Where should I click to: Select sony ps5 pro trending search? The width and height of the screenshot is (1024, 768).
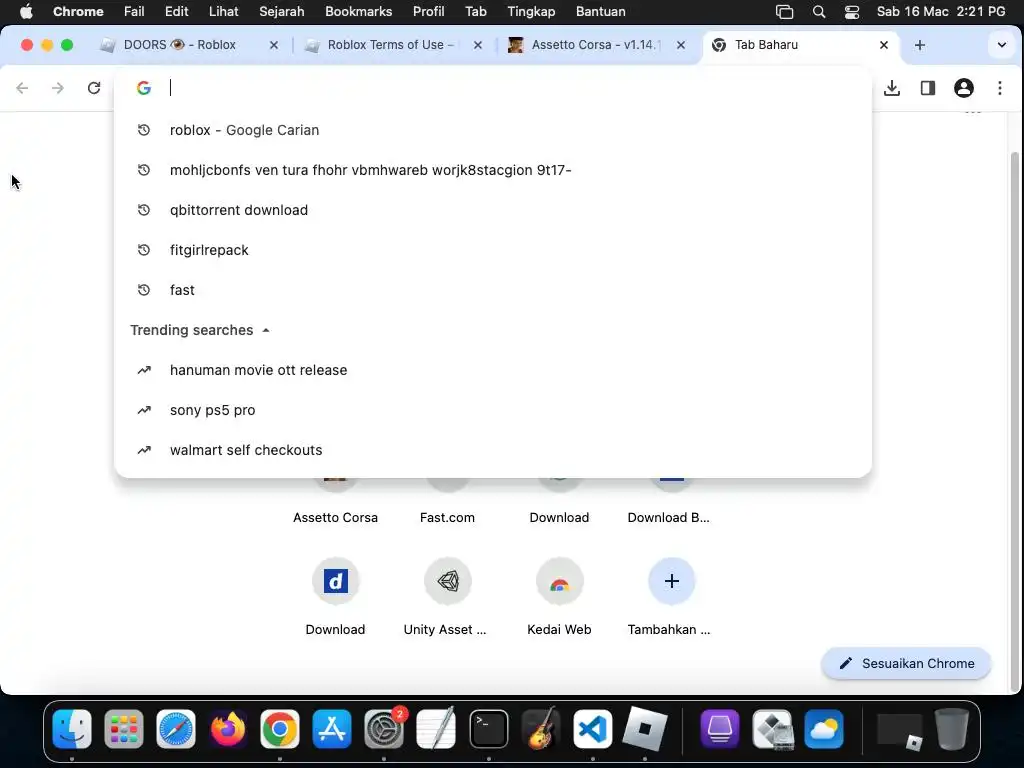point(493,410)
